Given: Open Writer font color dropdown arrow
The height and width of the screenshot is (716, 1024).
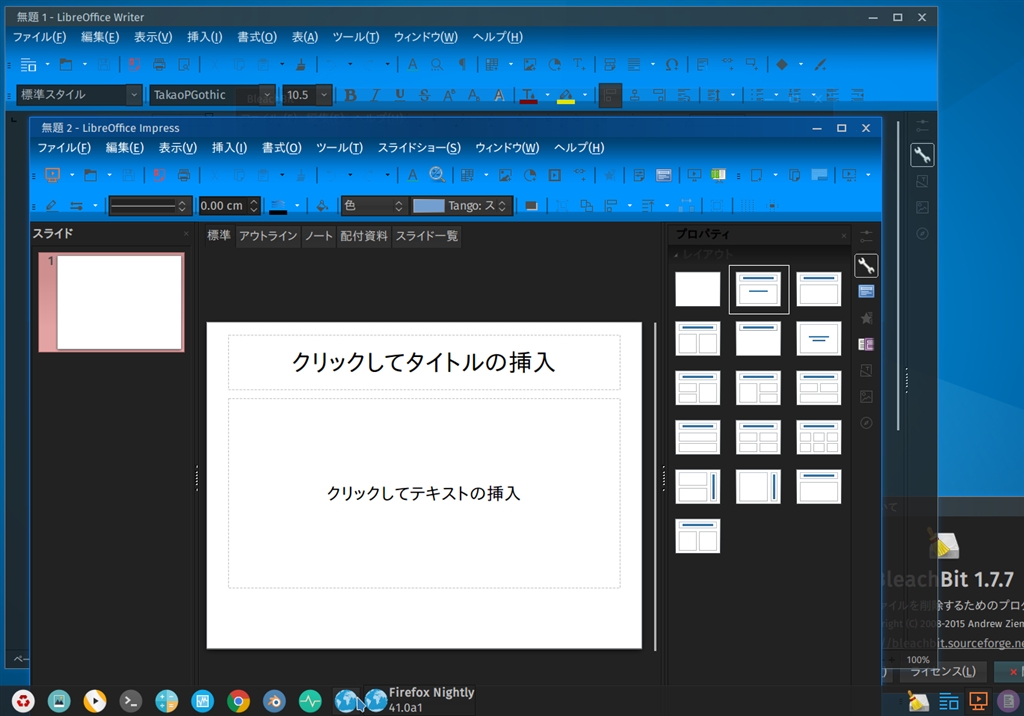Looking at the screenshot, I should click(547, 95).
